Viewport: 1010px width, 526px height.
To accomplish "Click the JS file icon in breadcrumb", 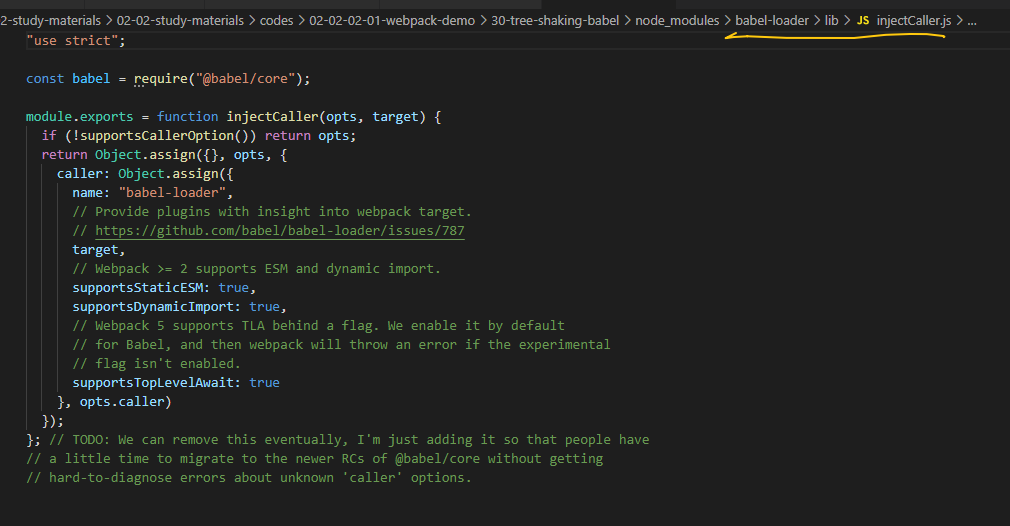I will click(x=862, y=20).
